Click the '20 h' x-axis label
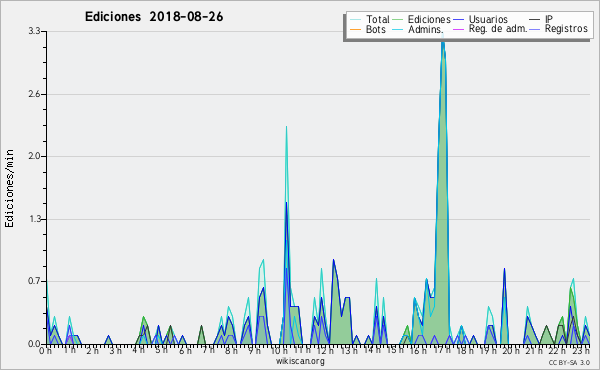Image resolution: width=600 pixels, height=370 pixels. [511, 350]
